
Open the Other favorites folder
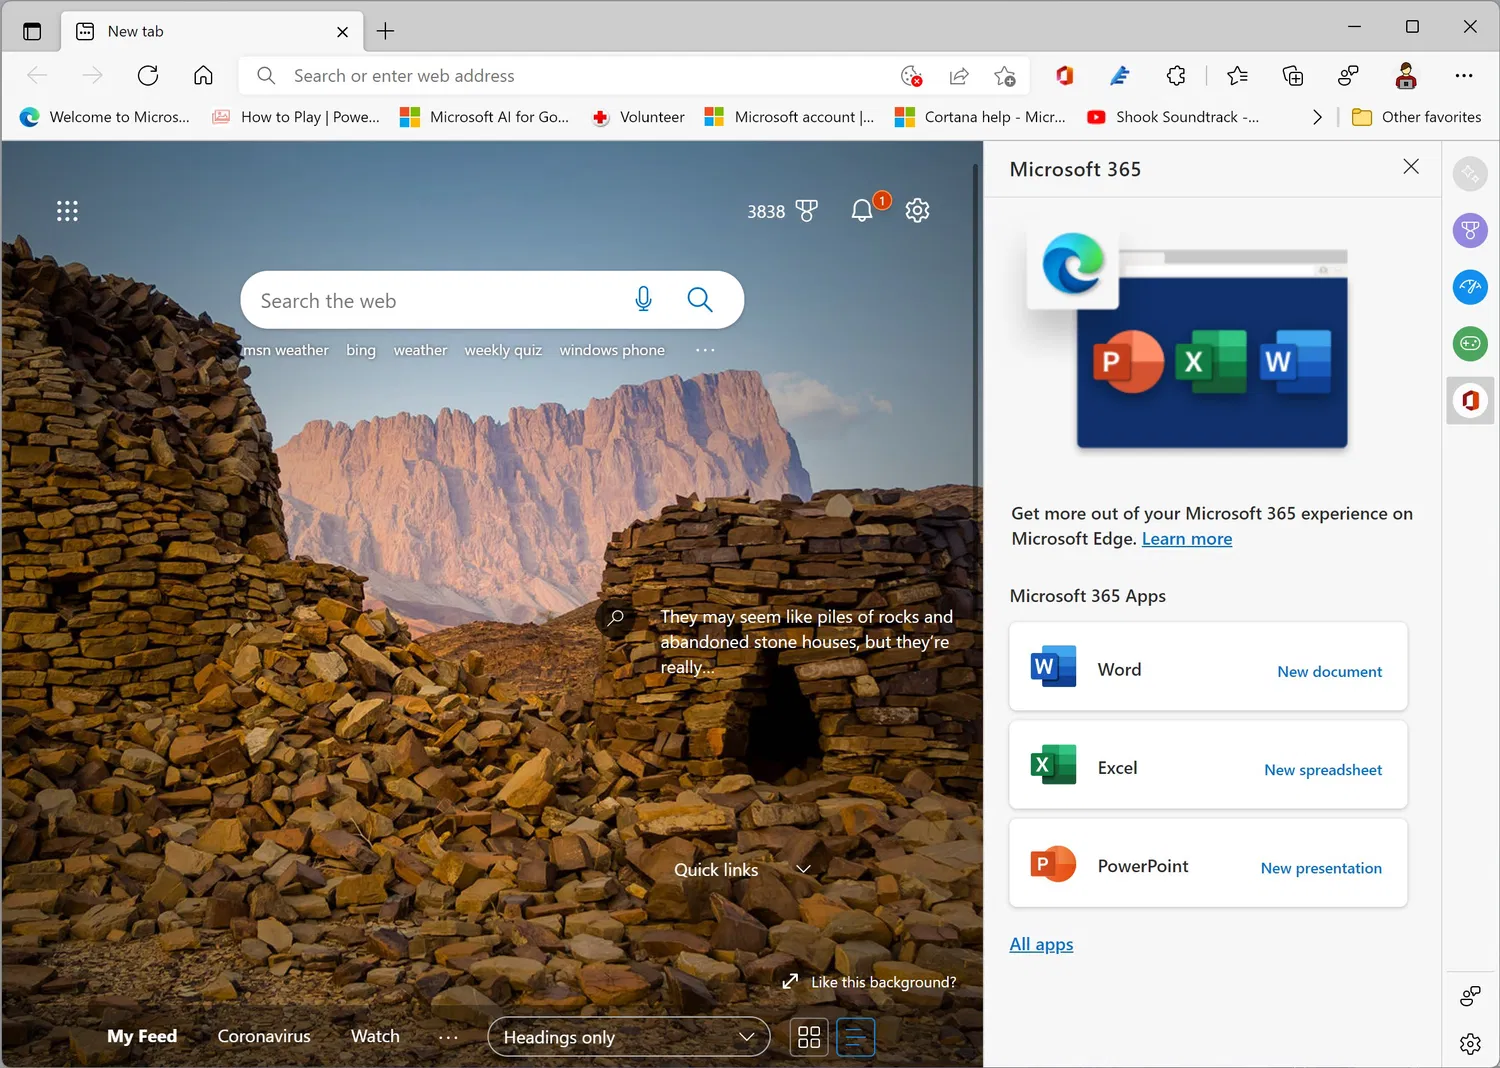(x=1416, y=117)
